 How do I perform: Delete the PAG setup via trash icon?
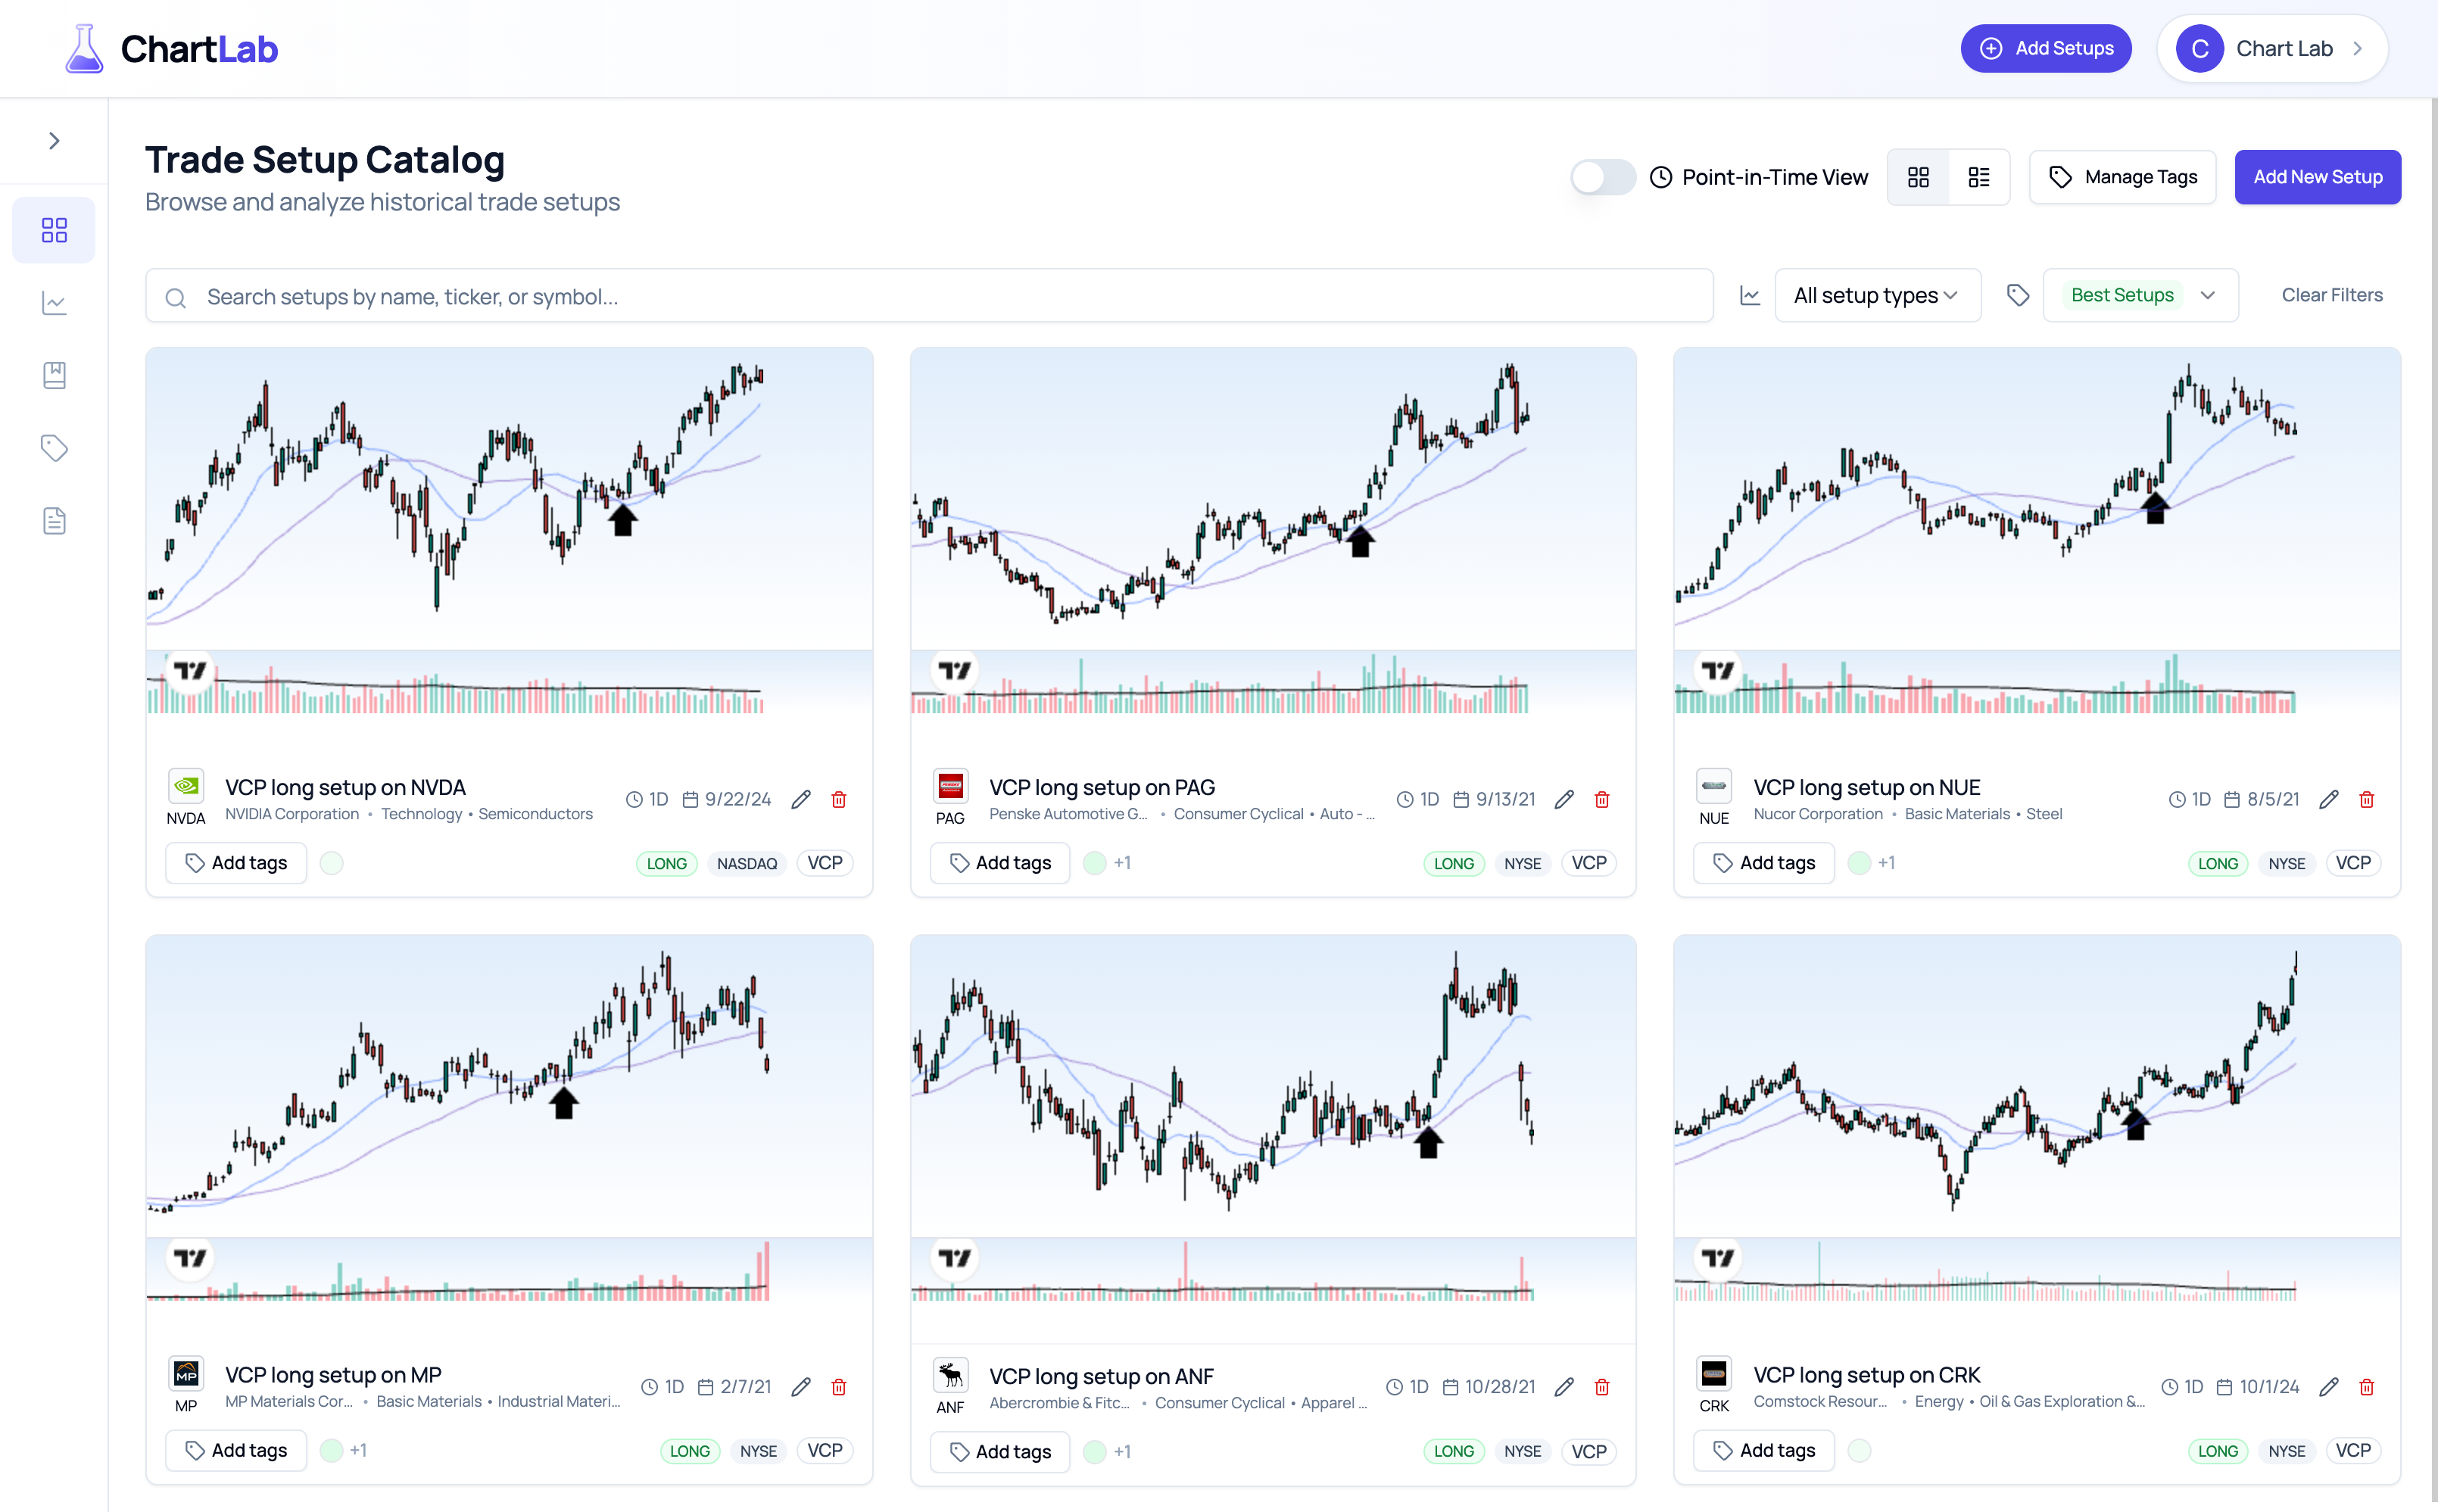click(1602, 799)
